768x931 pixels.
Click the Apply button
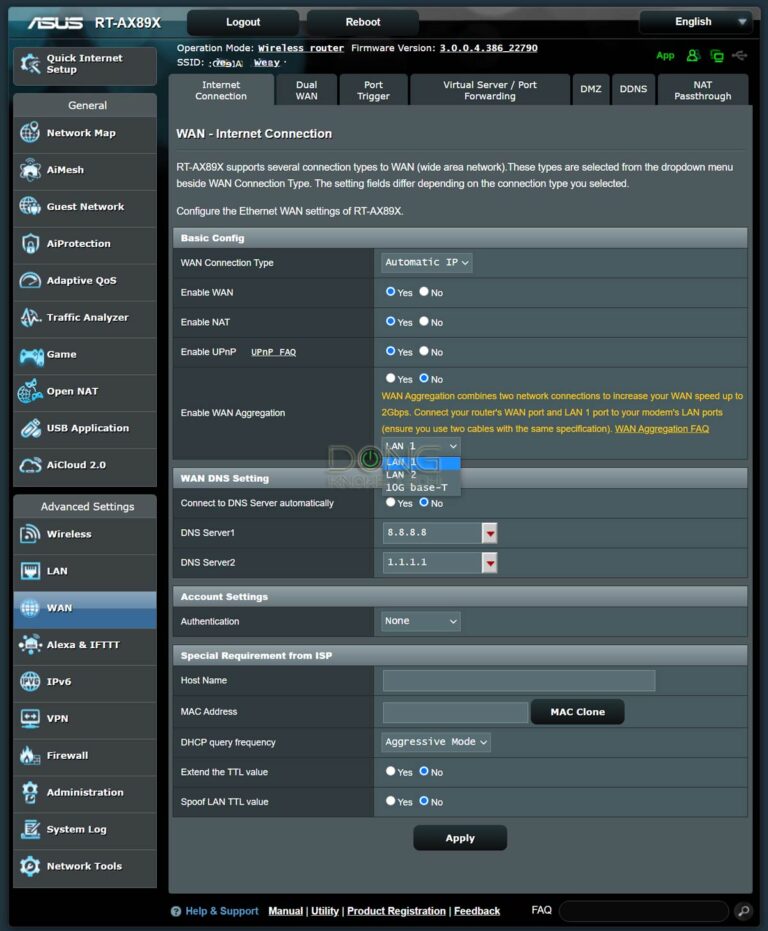[460, 838]
